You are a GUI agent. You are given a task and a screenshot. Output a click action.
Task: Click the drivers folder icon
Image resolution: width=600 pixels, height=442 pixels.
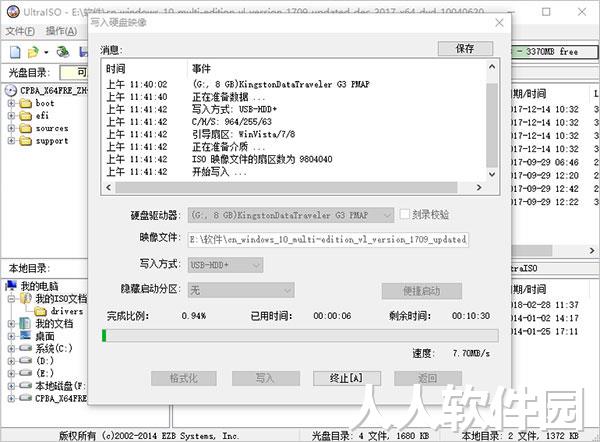pos(40,311)
